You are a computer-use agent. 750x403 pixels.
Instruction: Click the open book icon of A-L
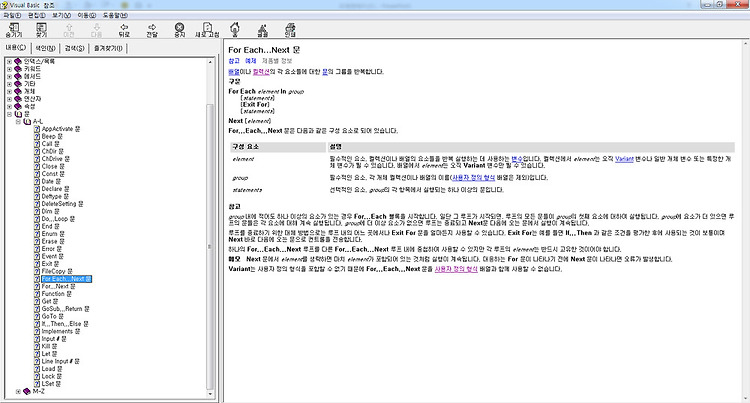tap(27, 121)
